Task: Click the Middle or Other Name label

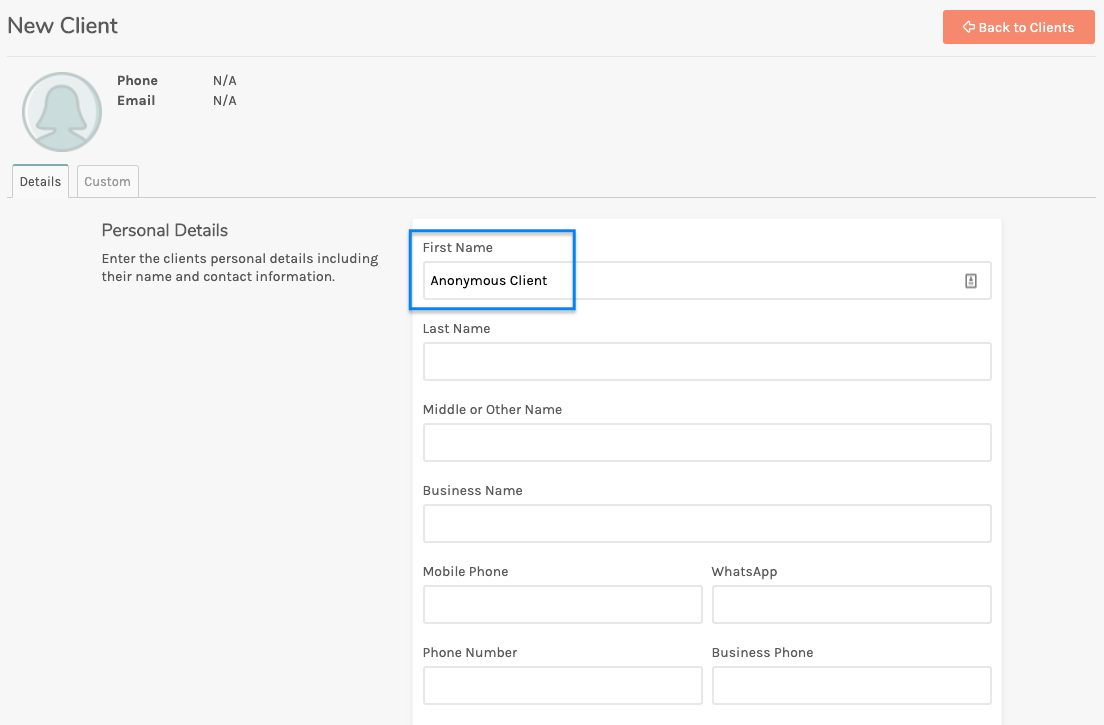Action: pyautogui.click(x=492, y=410)
